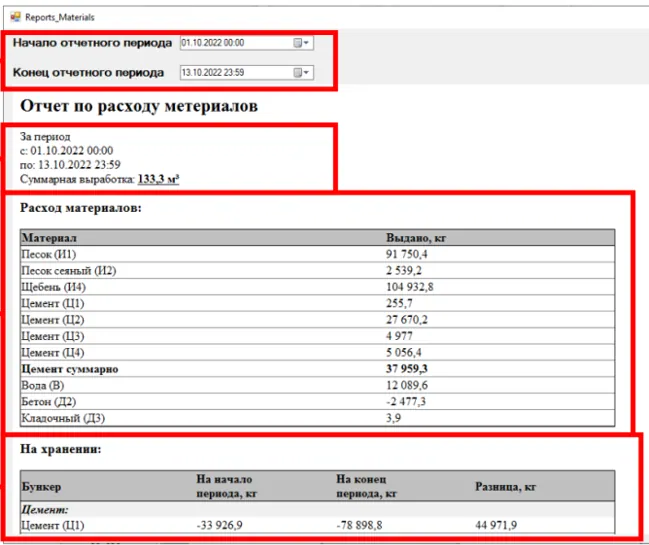Click the 'Бункер' column header
Screen dimensions: 649x545
41,487
